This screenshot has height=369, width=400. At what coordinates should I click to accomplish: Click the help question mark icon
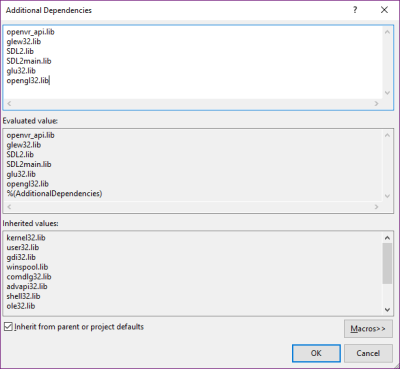355,10
